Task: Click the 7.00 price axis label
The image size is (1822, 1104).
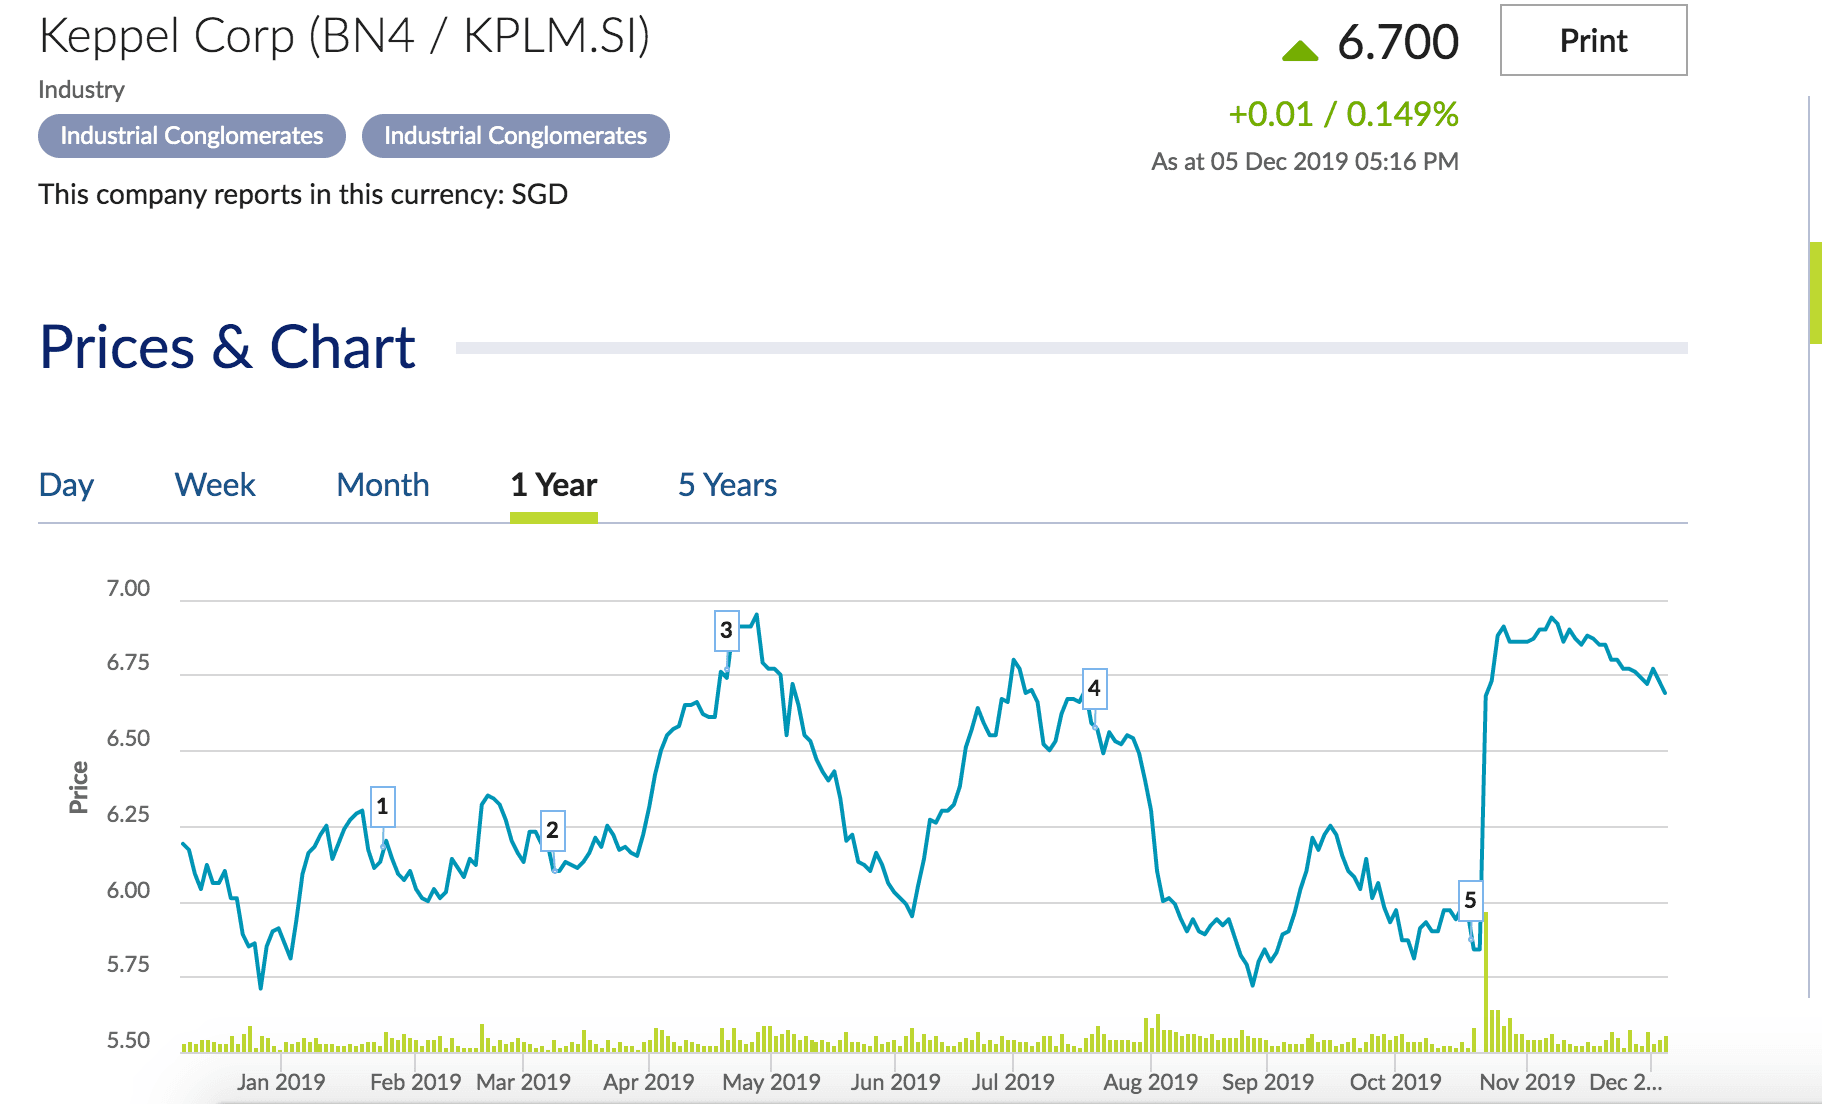Action: pos(128,588)
